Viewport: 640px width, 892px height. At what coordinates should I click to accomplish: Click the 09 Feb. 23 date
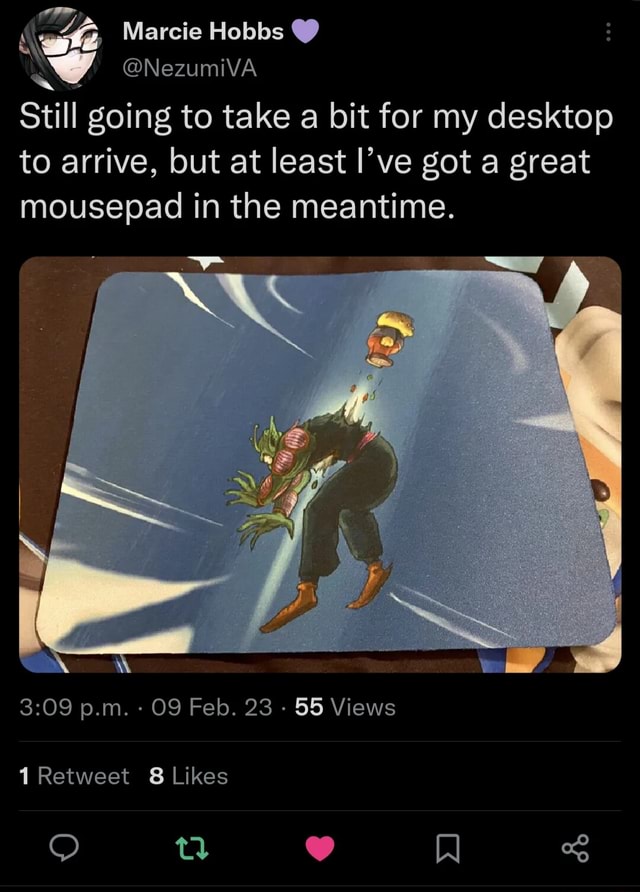pos(212,707)
